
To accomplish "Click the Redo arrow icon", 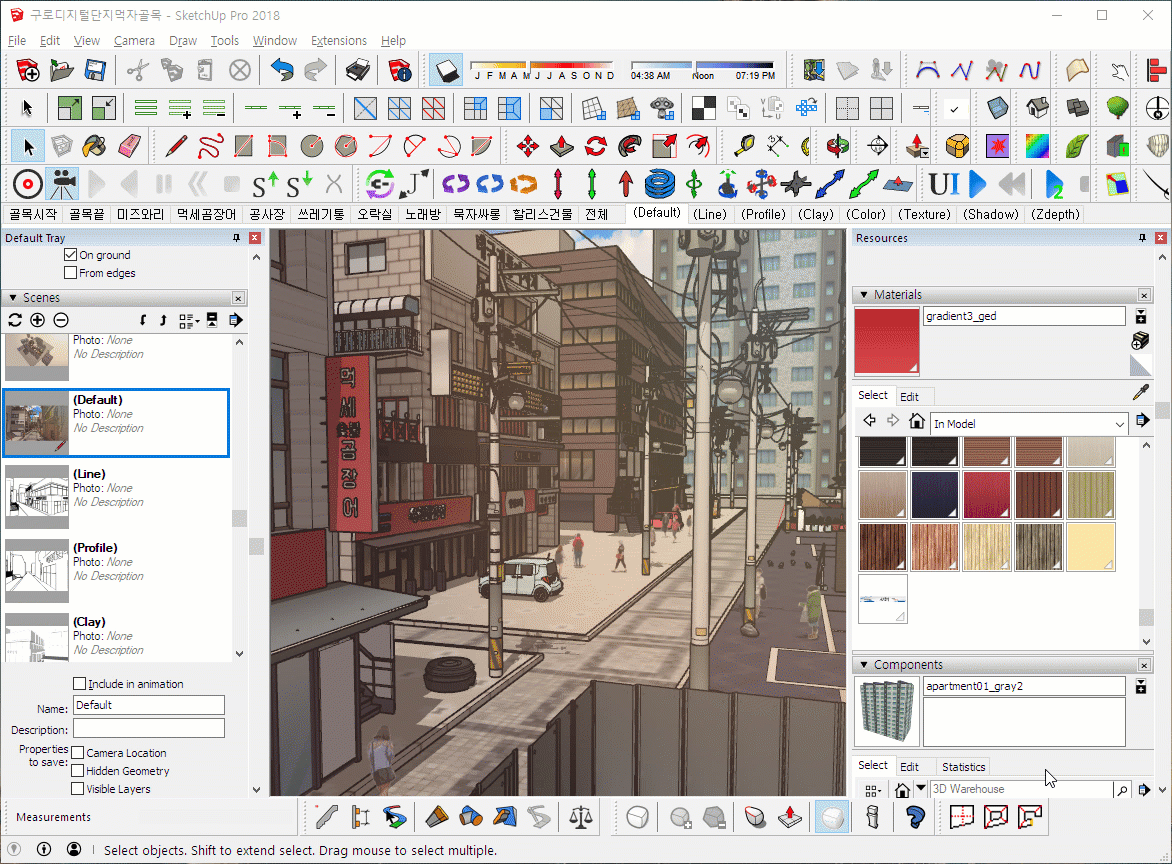I will (315, 71).
